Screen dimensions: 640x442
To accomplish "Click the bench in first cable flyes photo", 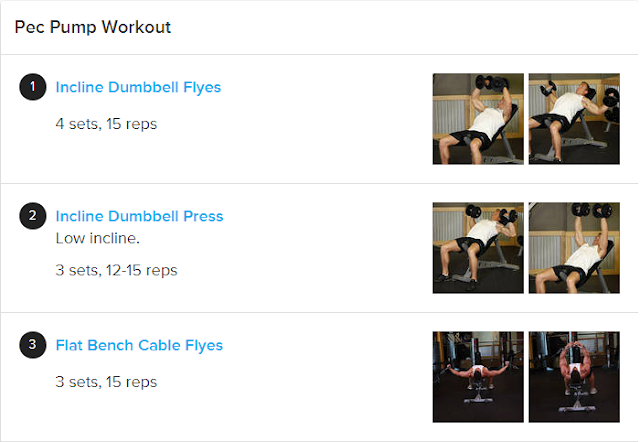I will [x=477, y=407].
